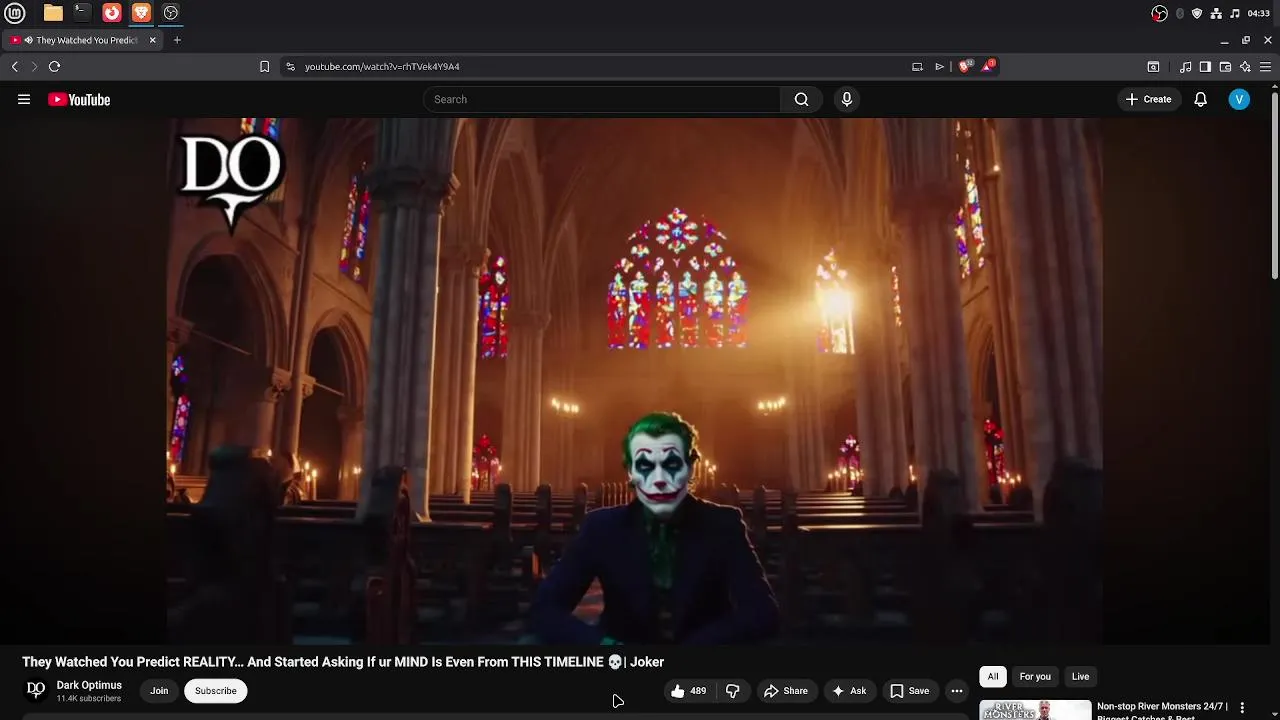Go forward to the next page
Image resolution: width=1280 pixels, height=720 pixels.
pos(34,67)
